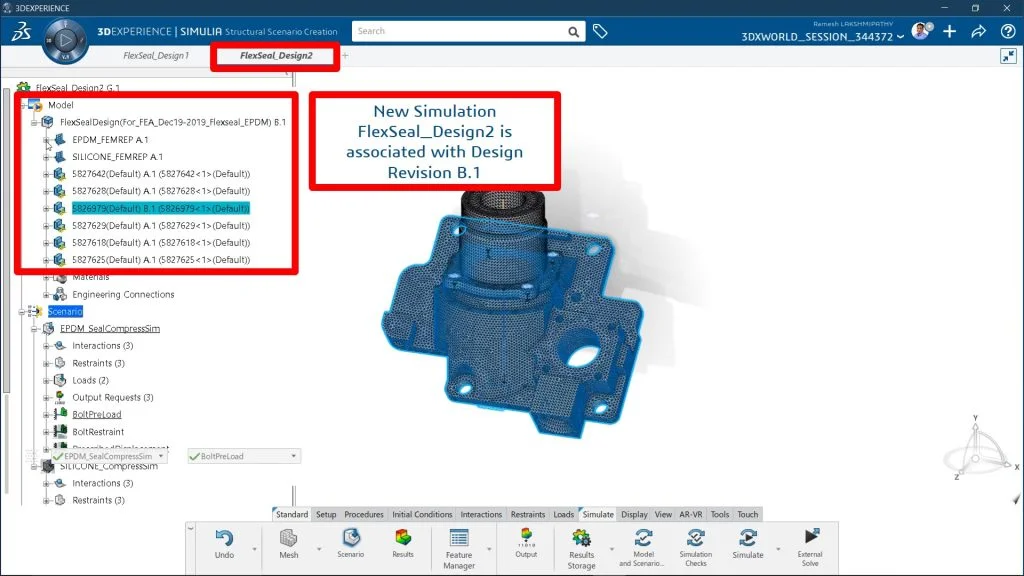Add a new tab with plus
The image size is (1024, 576).
[345, 56]
